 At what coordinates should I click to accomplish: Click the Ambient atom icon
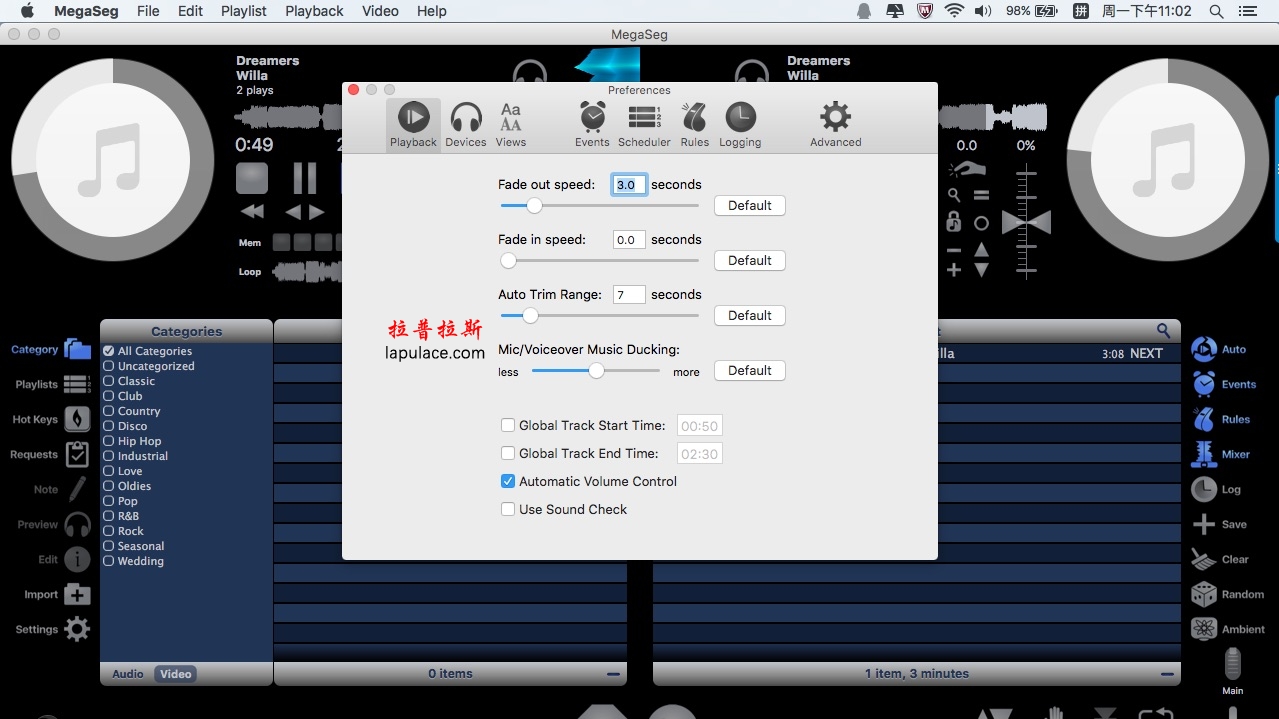1204,629
